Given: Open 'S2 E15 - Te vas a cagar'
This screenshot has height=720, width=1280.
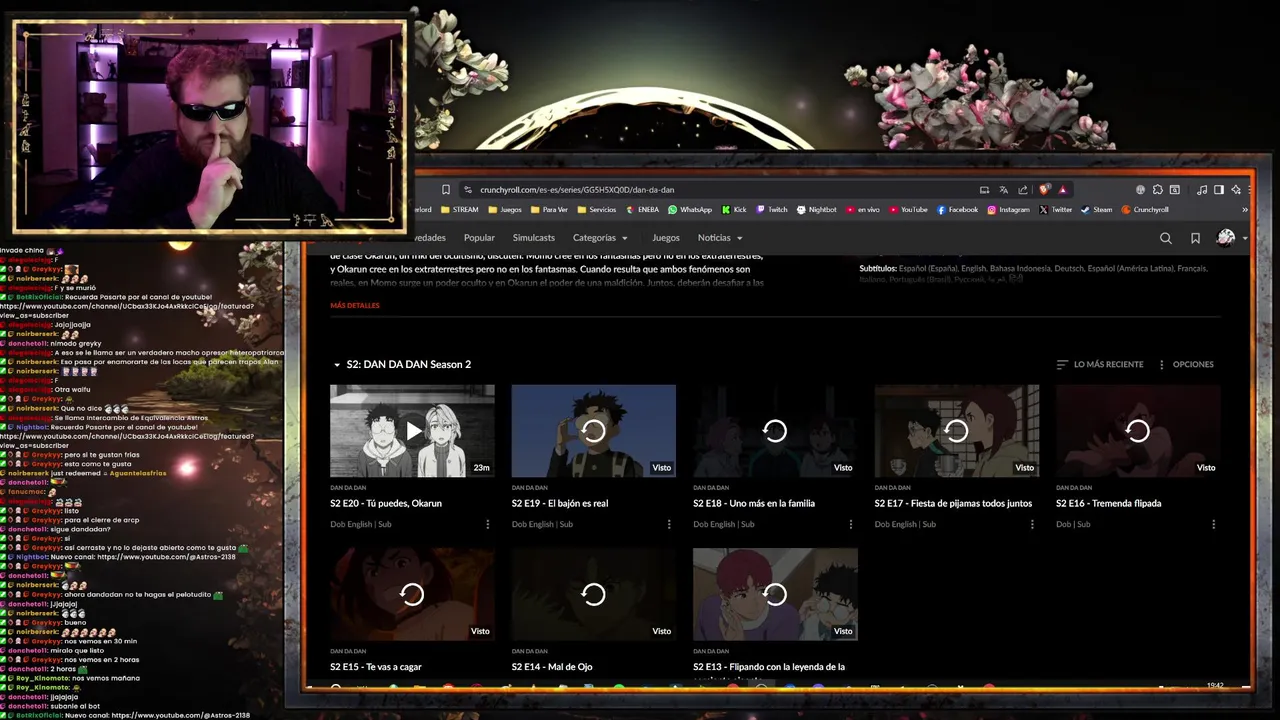Looking at the screenshot, I should click(x=376, y=667).
